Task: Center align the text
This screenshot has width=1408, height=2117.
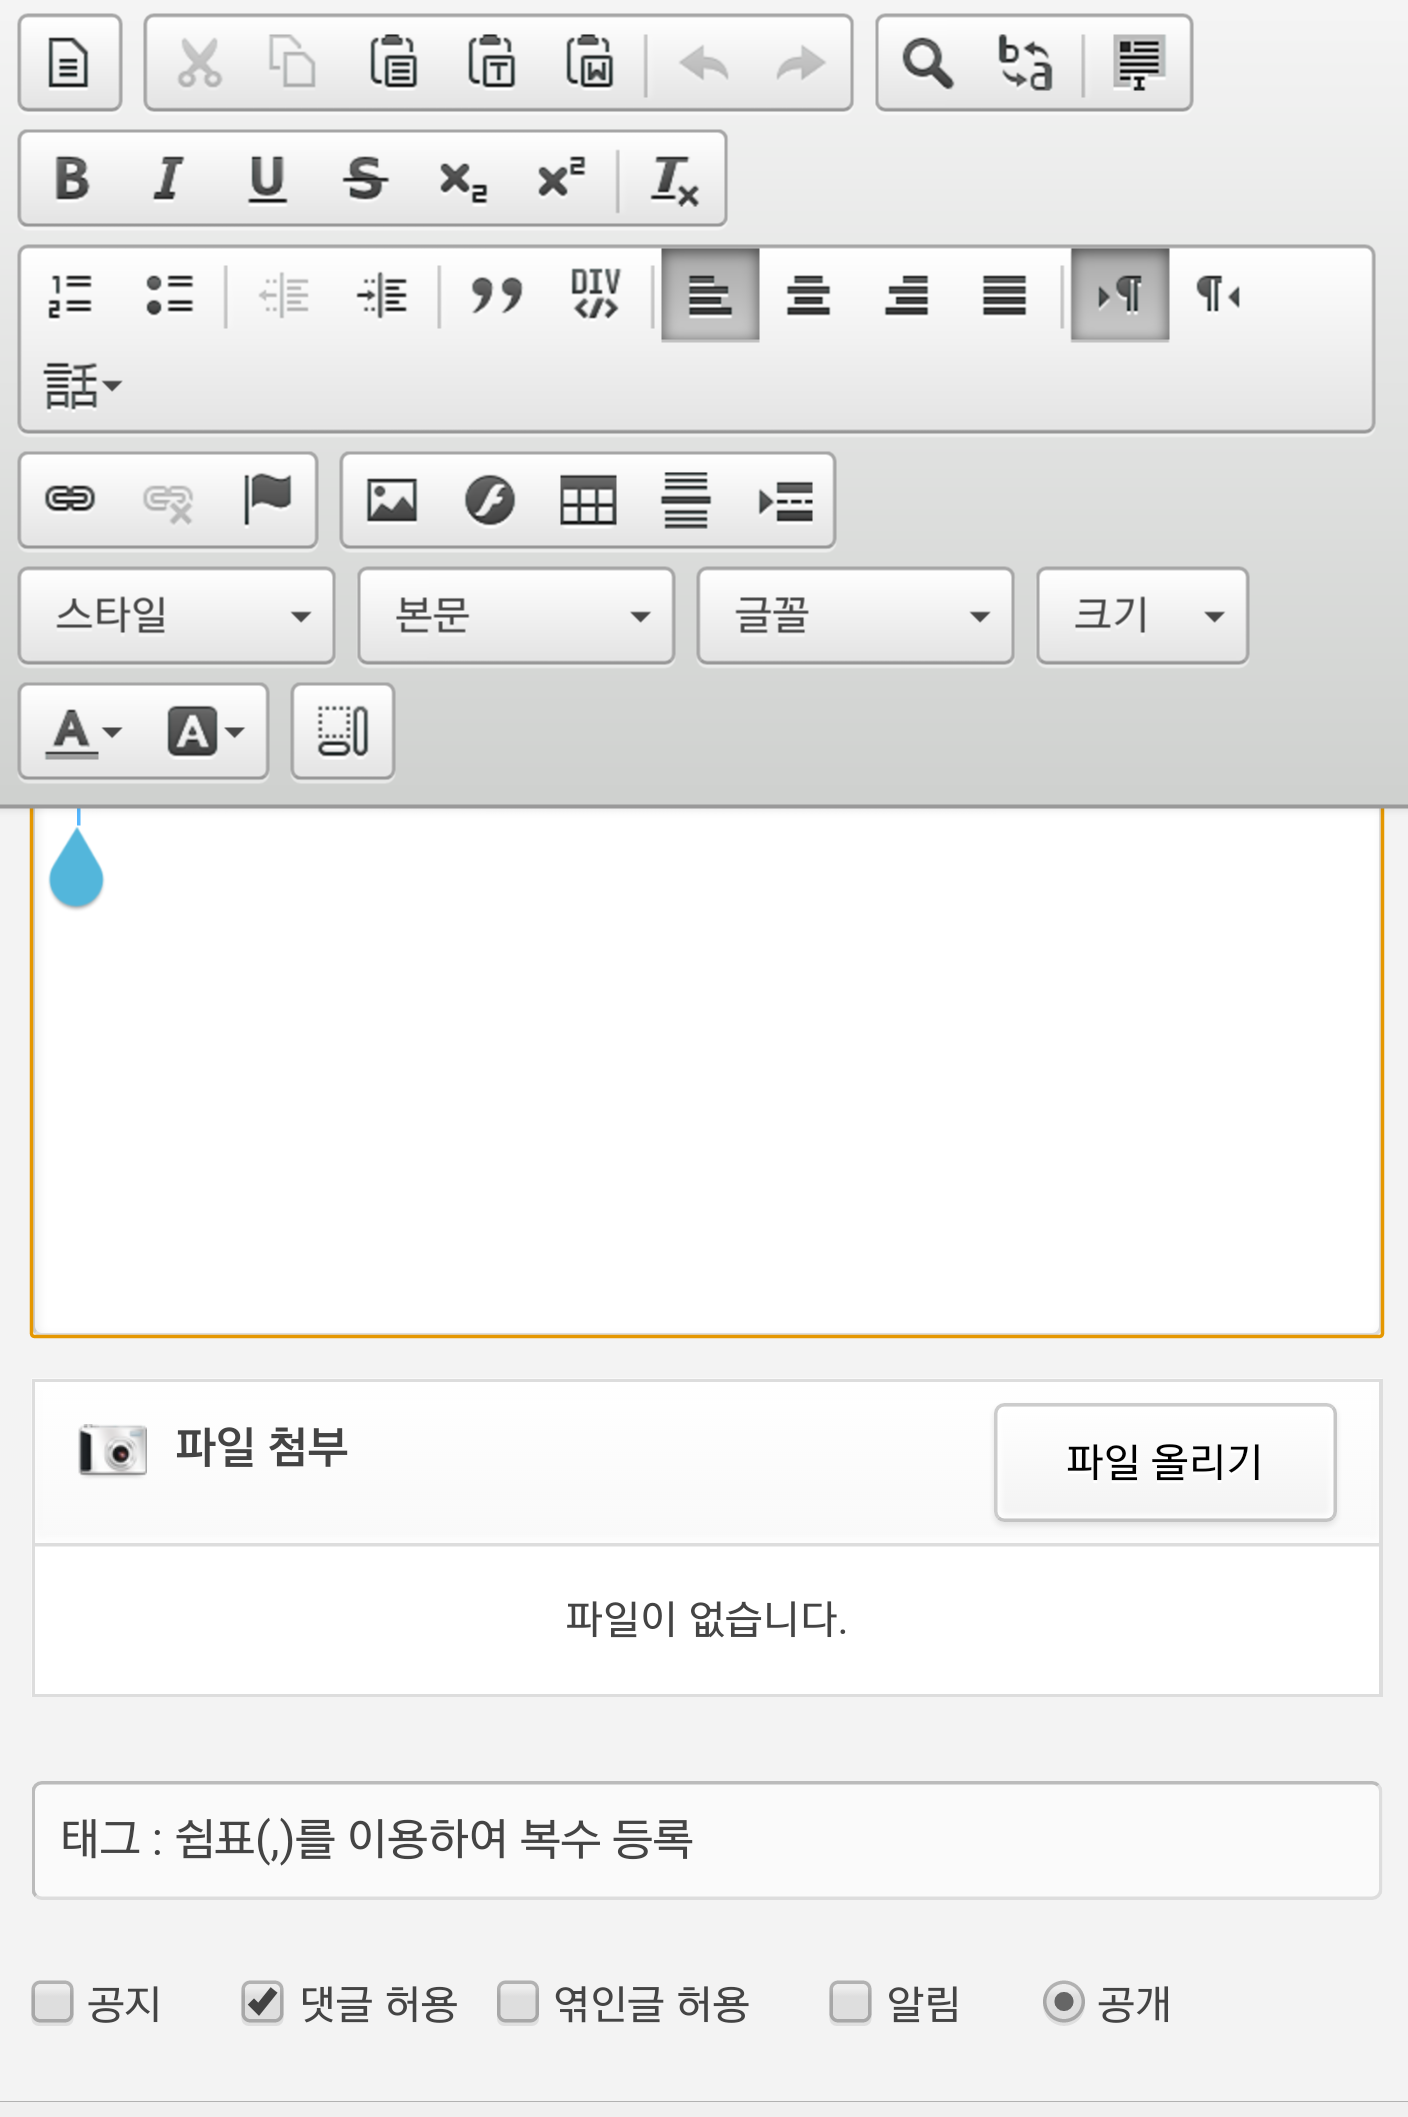Action: point(807,296)
